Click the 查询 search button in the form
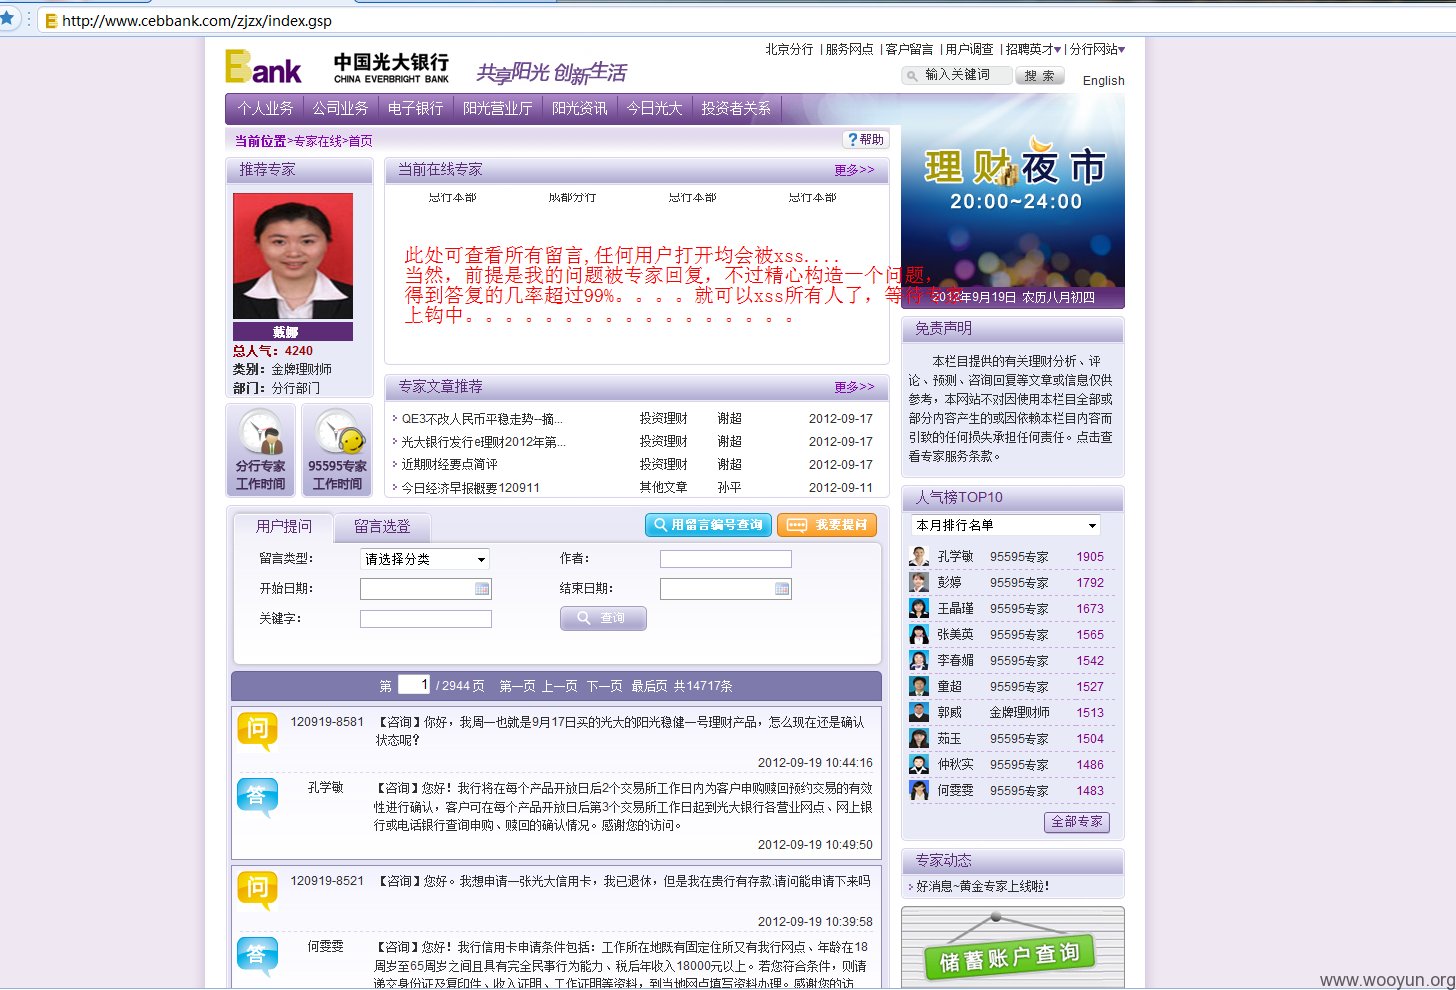 tap(603, 618)
